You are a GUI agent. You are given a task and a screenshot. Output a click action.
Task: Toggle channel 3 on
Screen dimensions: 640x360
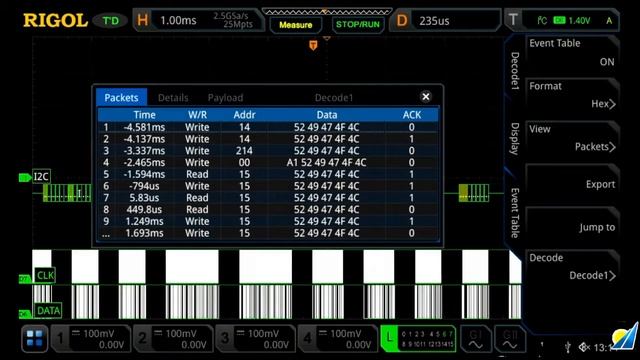(x=255, y=338)
